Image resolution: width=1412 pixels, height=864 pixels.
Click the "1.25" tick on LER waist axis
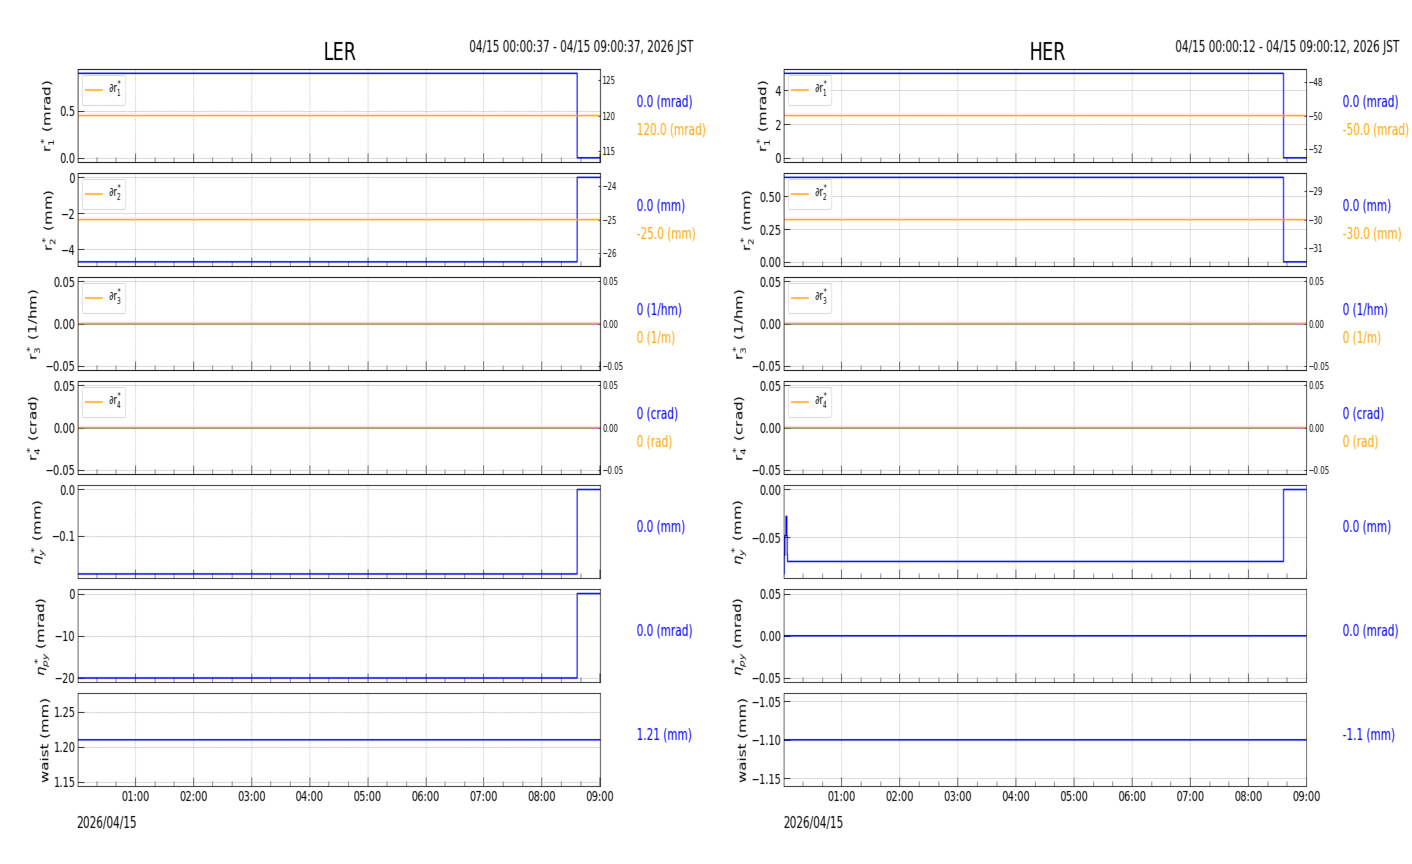62,713
